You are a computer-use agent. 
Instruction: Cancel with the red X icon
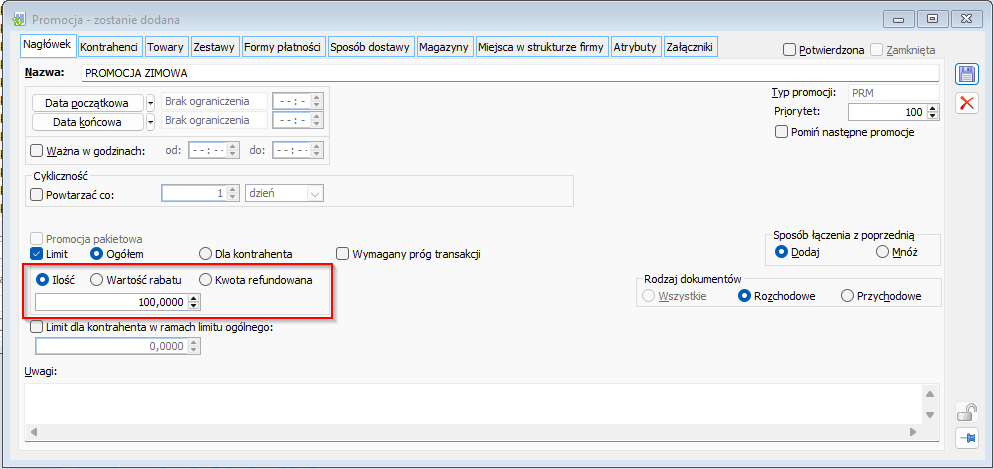[x=966, y=103]
